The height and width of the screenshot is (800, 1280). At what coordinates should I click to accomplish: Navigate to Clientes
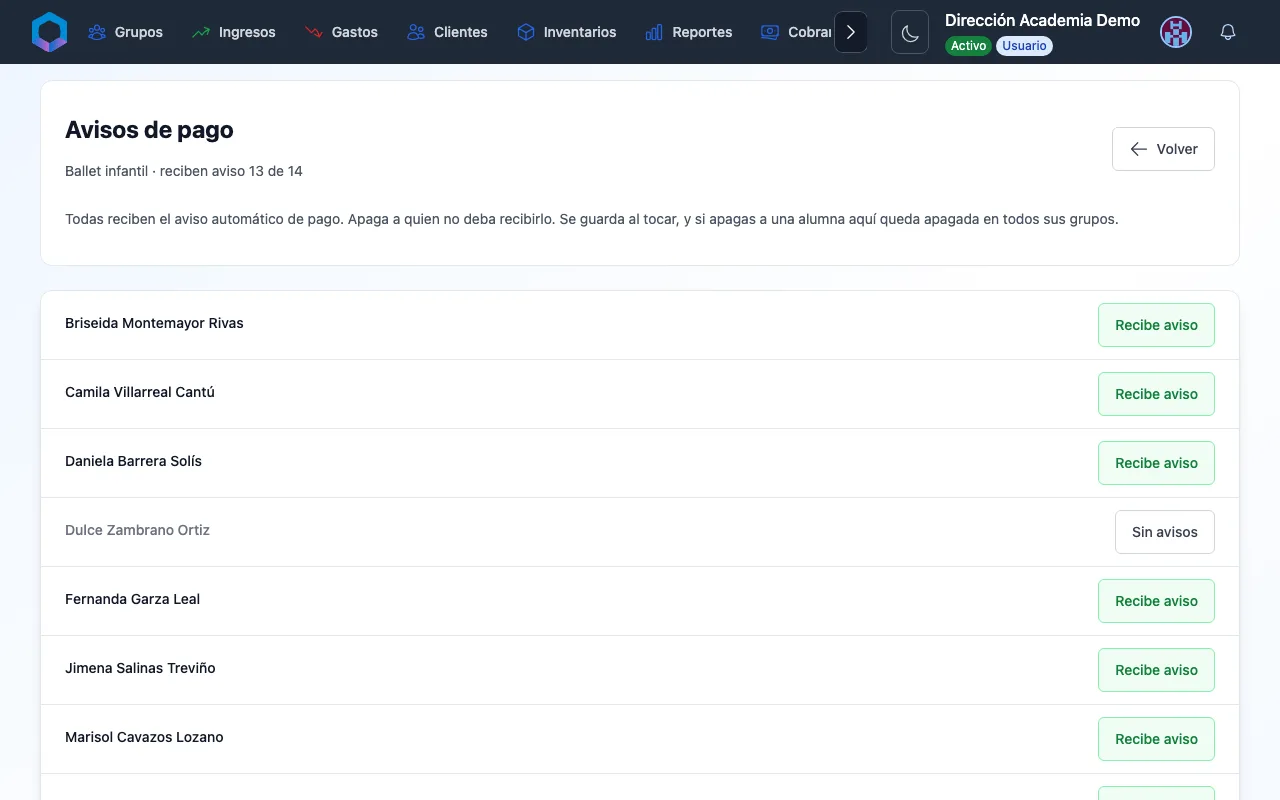click(448, 32)
